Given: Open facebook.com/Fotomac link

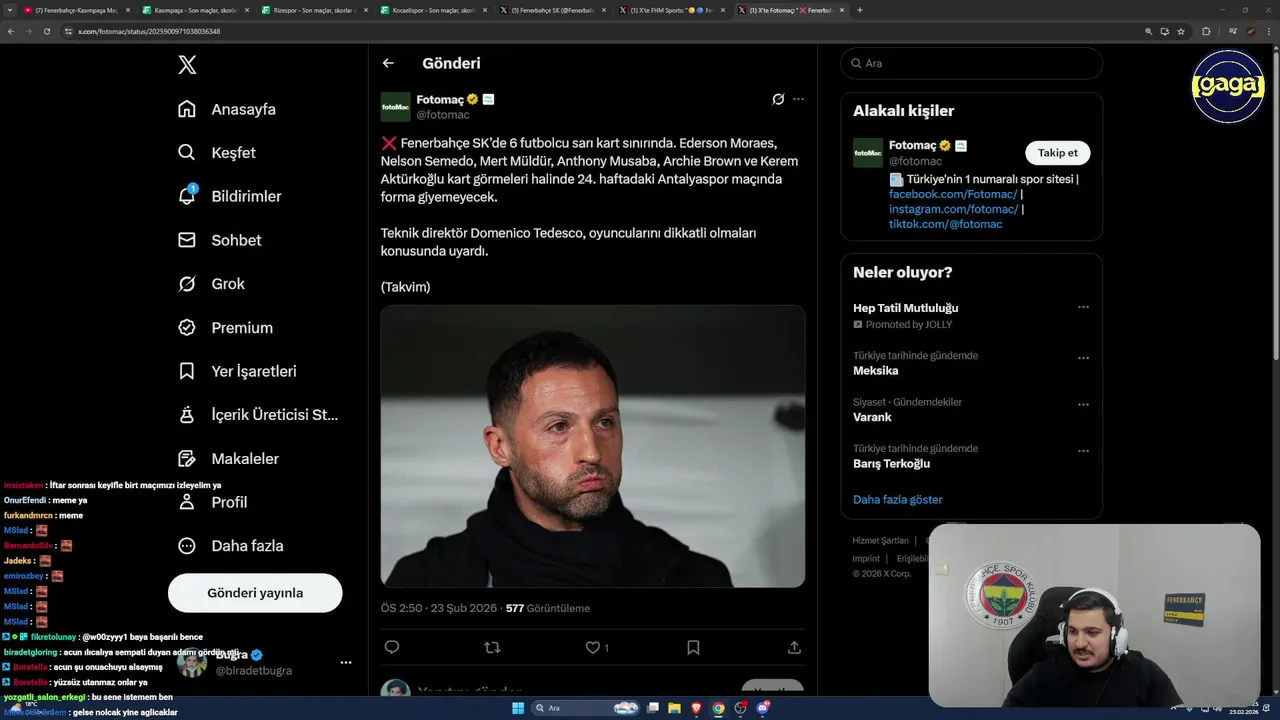Looking at the screenshot, I should [953, 194].
